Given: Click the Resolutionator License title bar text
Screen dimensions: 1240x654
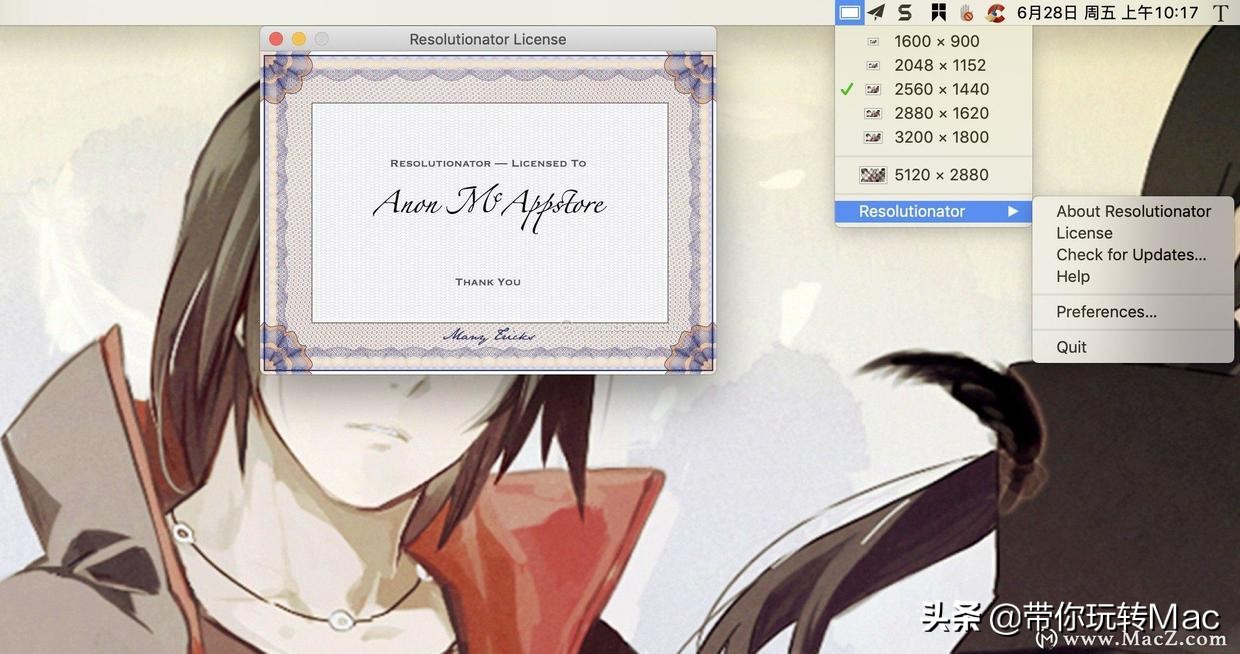Looking at the screenshot, I should pyautogui.click(x=488, y=39).
